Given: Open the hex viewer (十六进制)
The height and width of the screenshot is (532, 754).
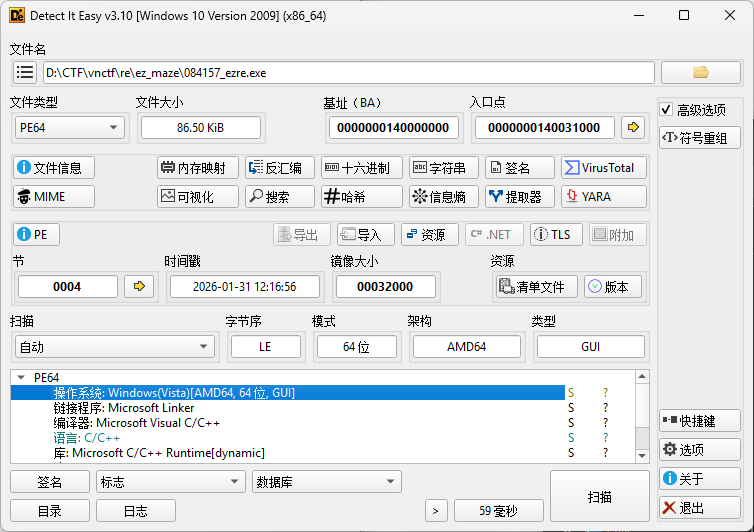Looking at the screenshot, I should pos(362,168).
